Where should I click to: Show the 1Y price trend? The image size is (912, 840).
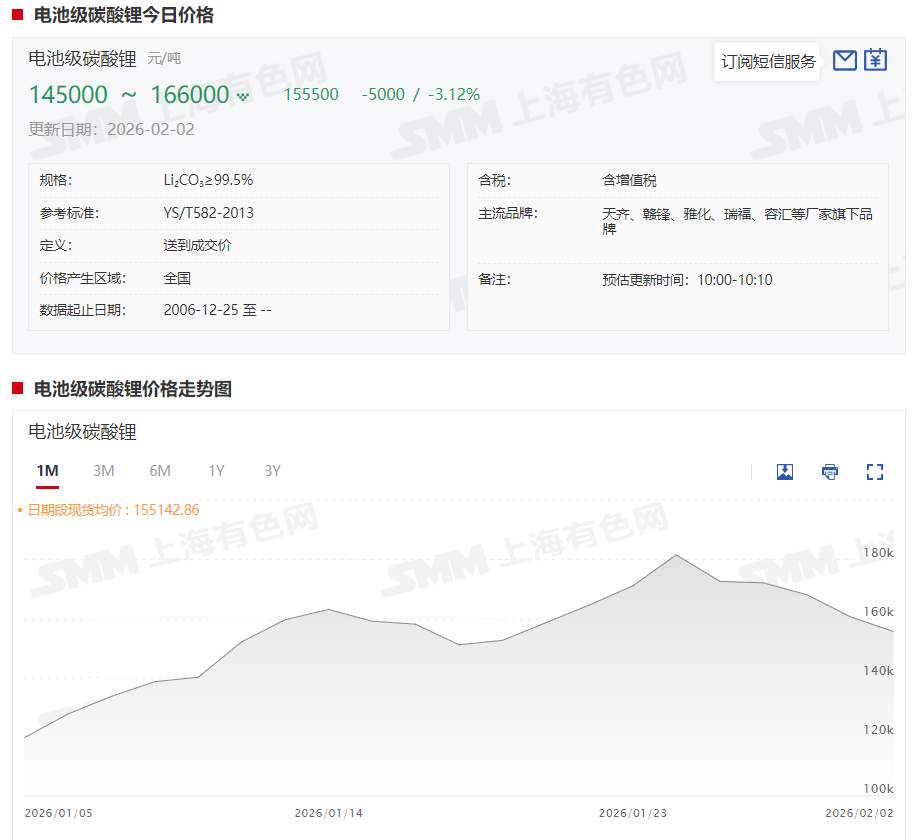(x=216, y=471)
